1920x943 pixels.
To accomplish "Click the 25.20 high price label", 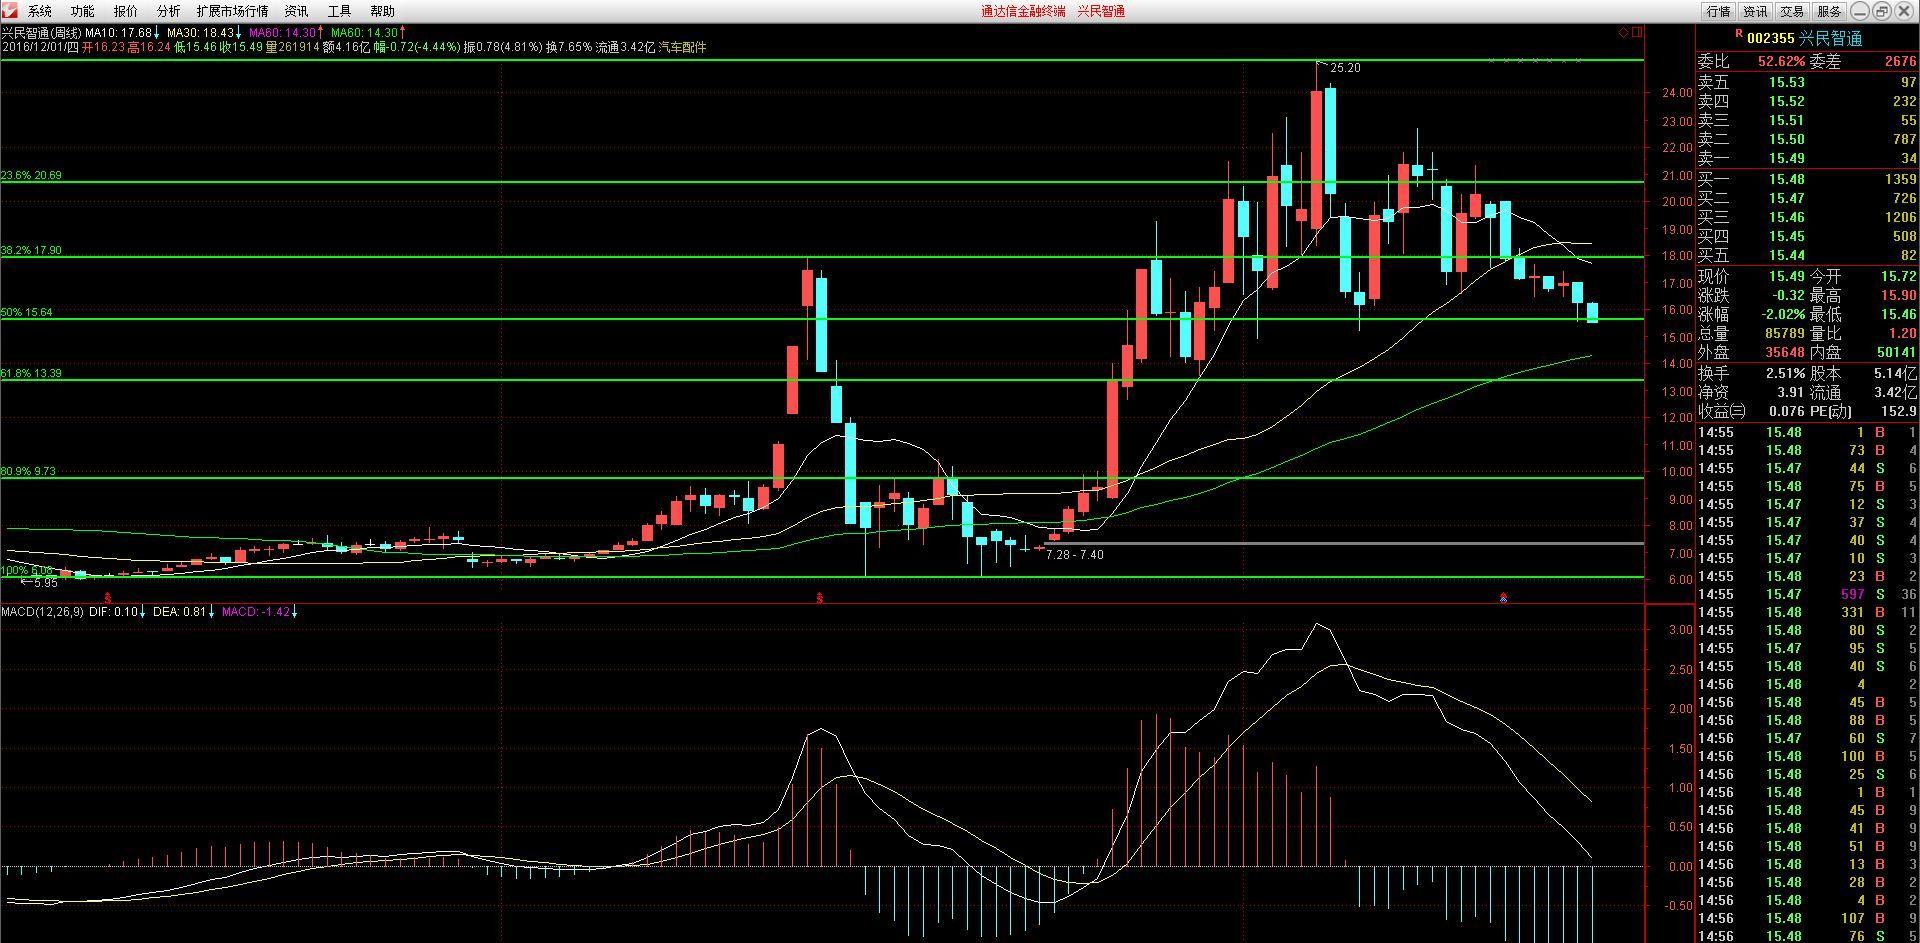I will 1345,68.
